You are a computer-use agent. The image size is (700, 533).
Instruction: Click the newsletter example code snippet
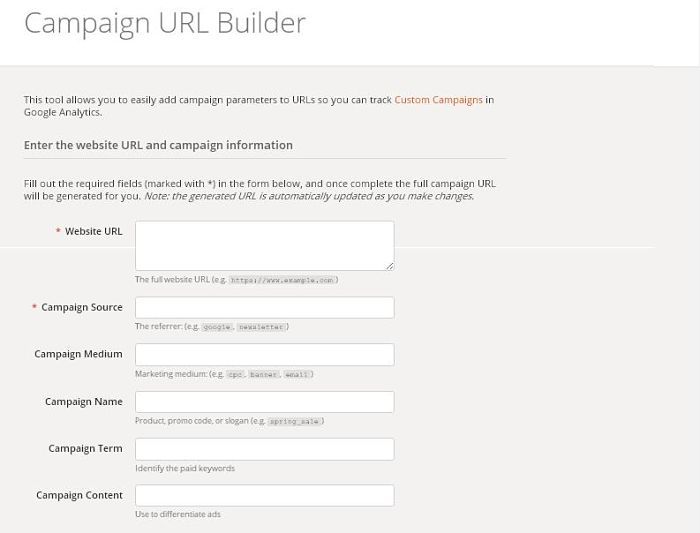261,327
